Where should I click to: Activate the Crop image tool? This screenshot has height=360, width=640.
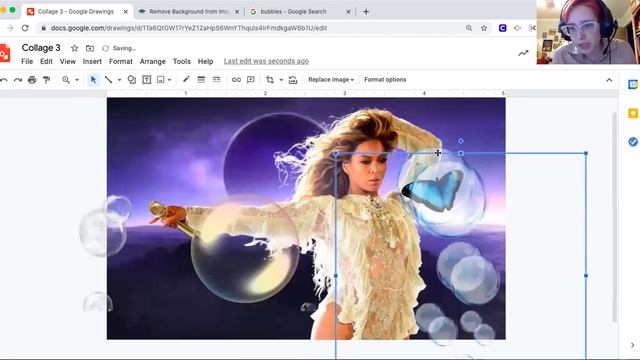pos(270,80)
